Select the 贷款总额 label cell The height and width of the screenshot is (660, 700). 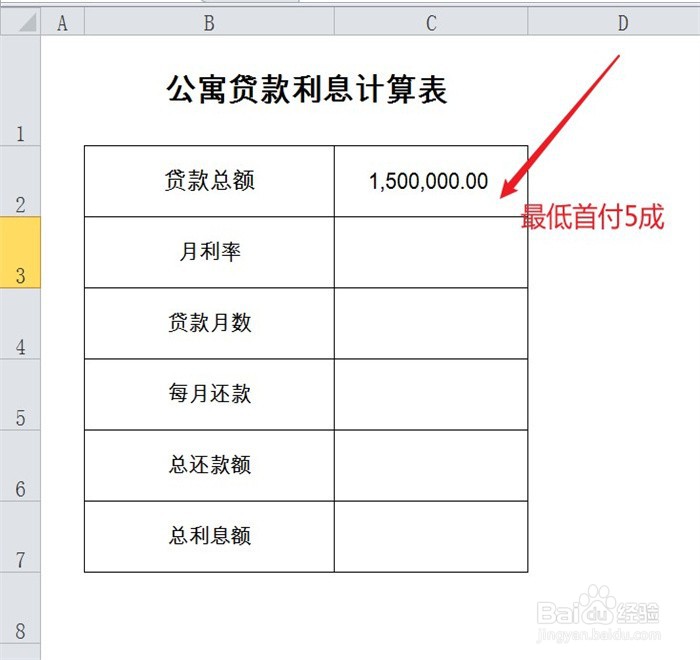(x=209, y=181)
